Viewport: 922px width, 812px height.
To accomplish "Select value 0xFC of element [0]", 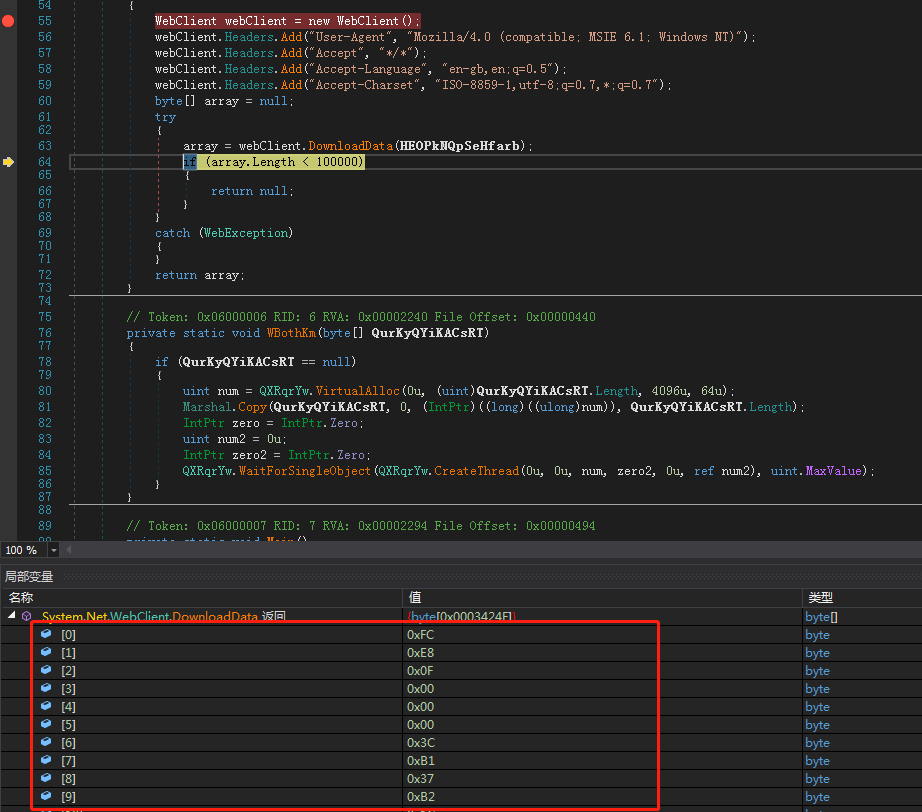I will (x=420, y=634).
